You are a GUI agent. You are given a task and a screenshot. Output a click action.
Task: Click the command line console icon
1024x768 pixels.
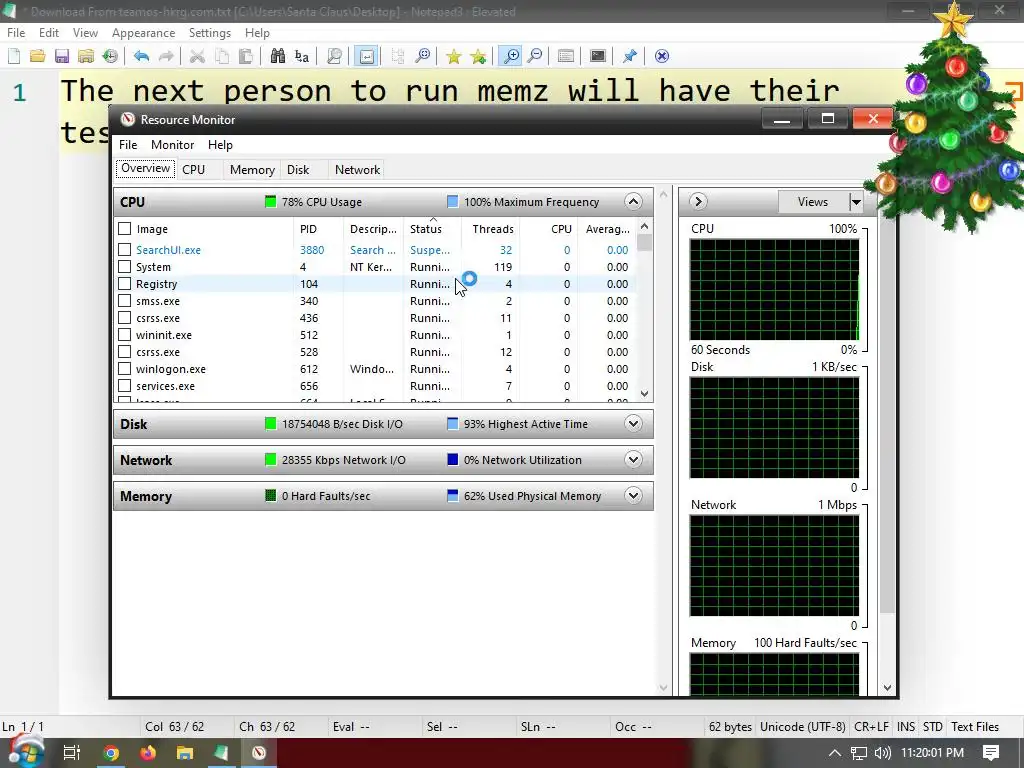(x=598, y=56)
